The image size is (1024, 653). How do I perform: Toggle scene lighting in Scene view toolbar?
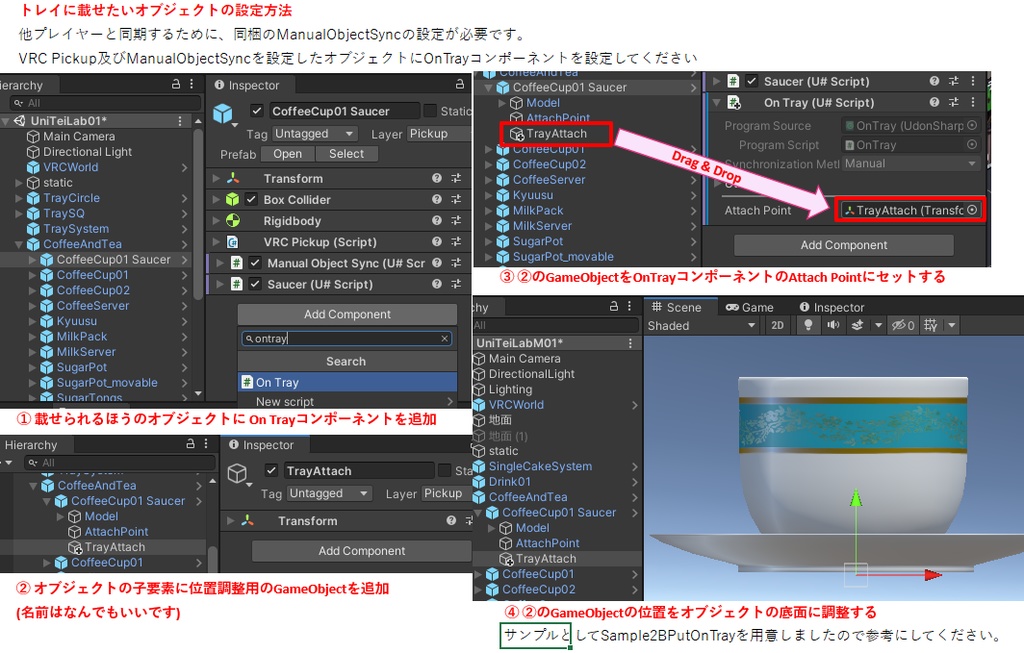809,325
